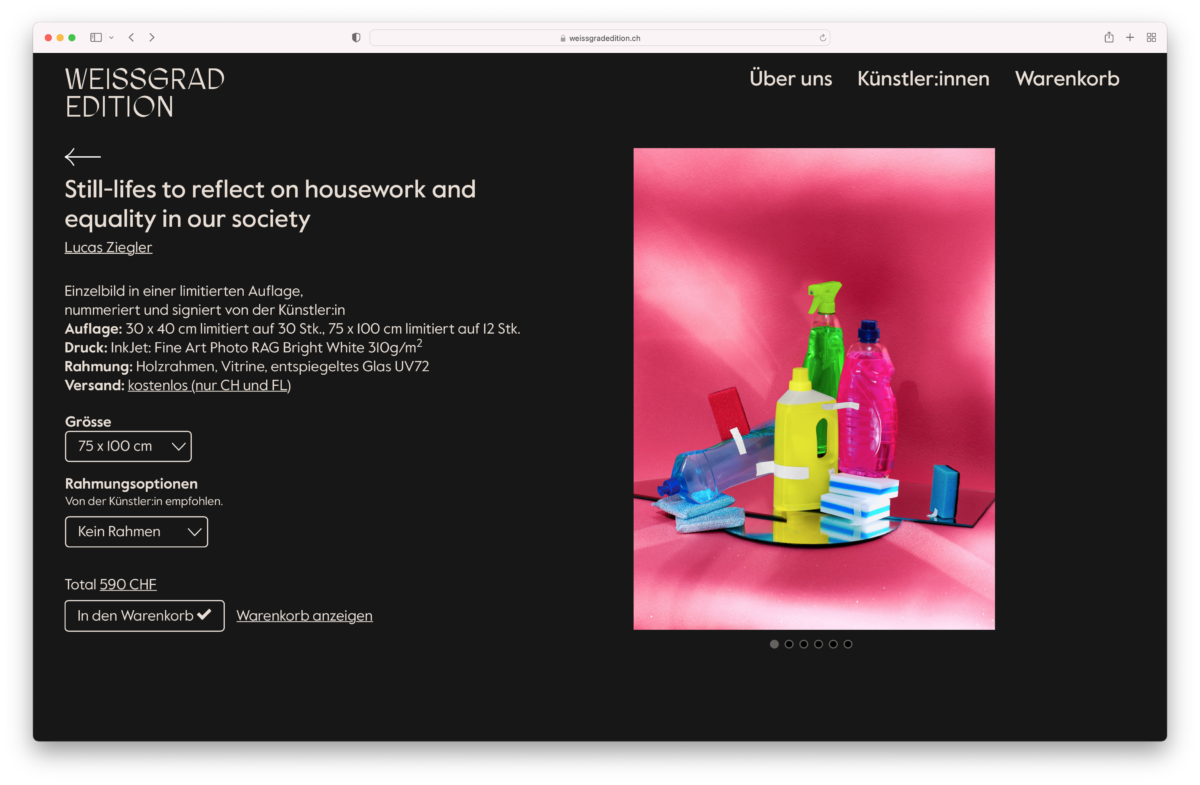Image resolution: width=1200 pixels, height=785 pixels.
Task: Click Safari's forward navigation chevron
Action: click(152, 38)
